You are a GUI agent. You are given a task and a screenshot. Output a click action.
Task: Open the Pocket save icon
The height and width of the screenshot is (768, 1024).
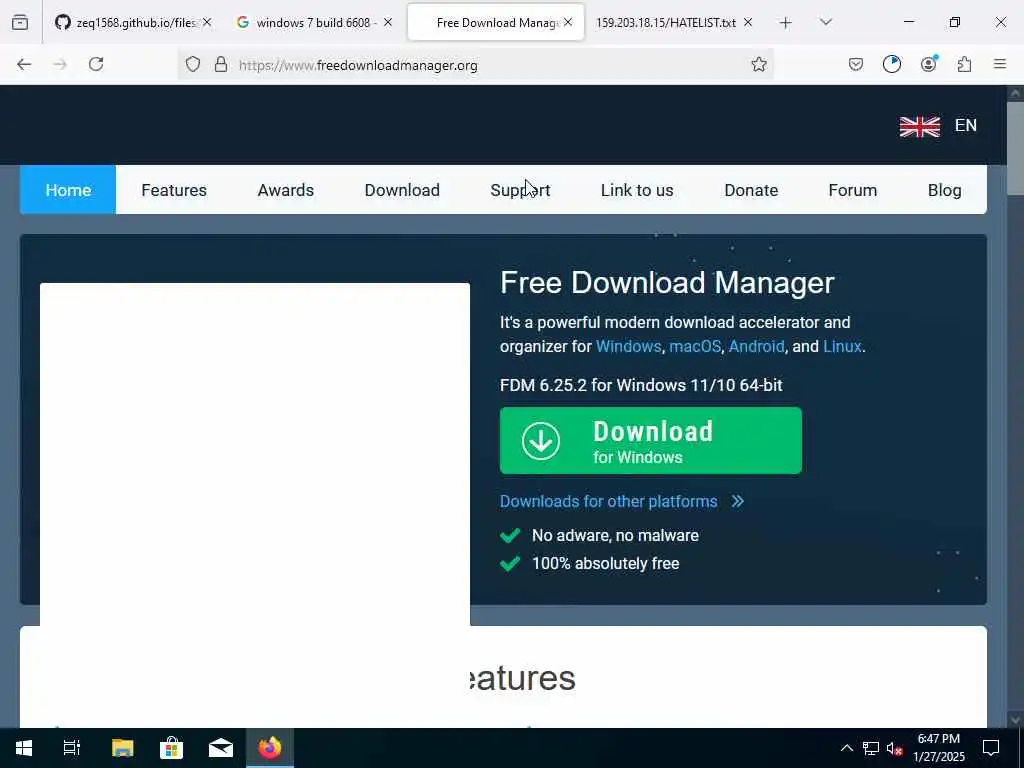[856, 64]
